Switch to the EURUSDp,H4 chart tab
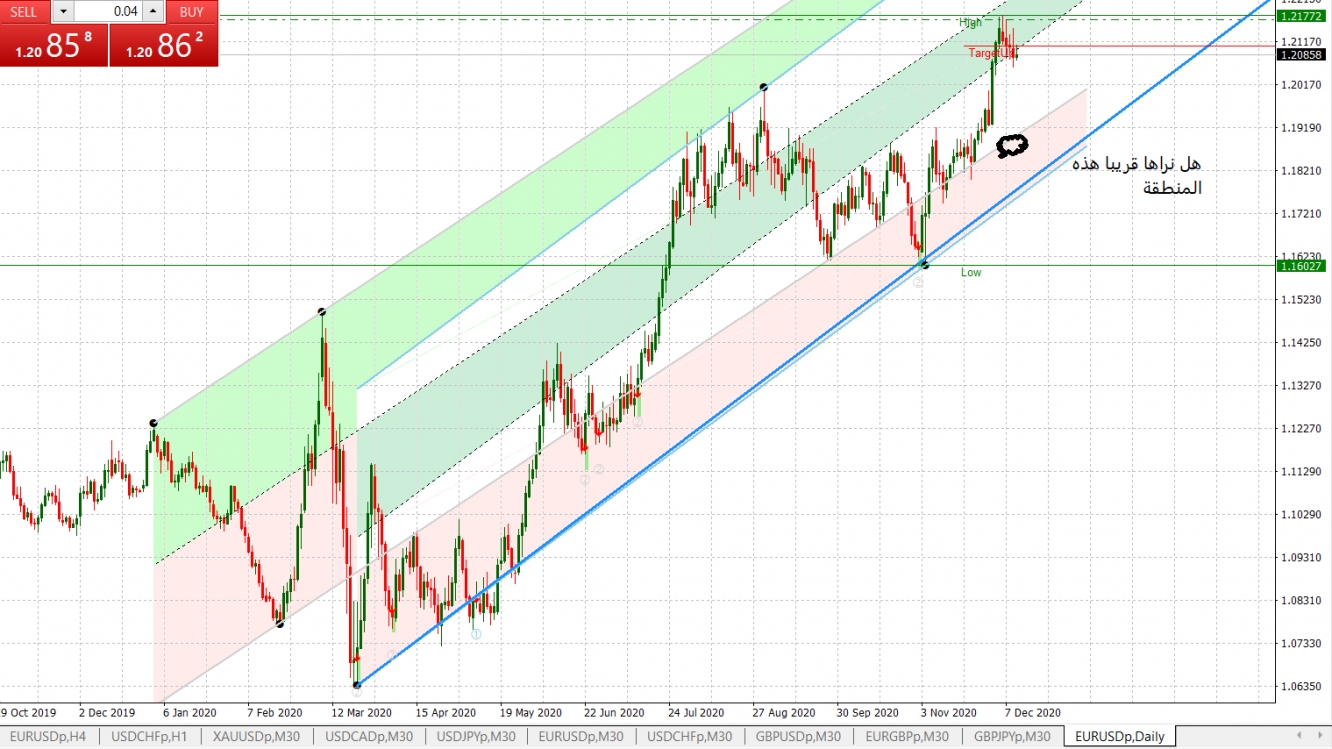Image resolution: width=1332 pixels, height=749 pixels. [x=49, y=737]
